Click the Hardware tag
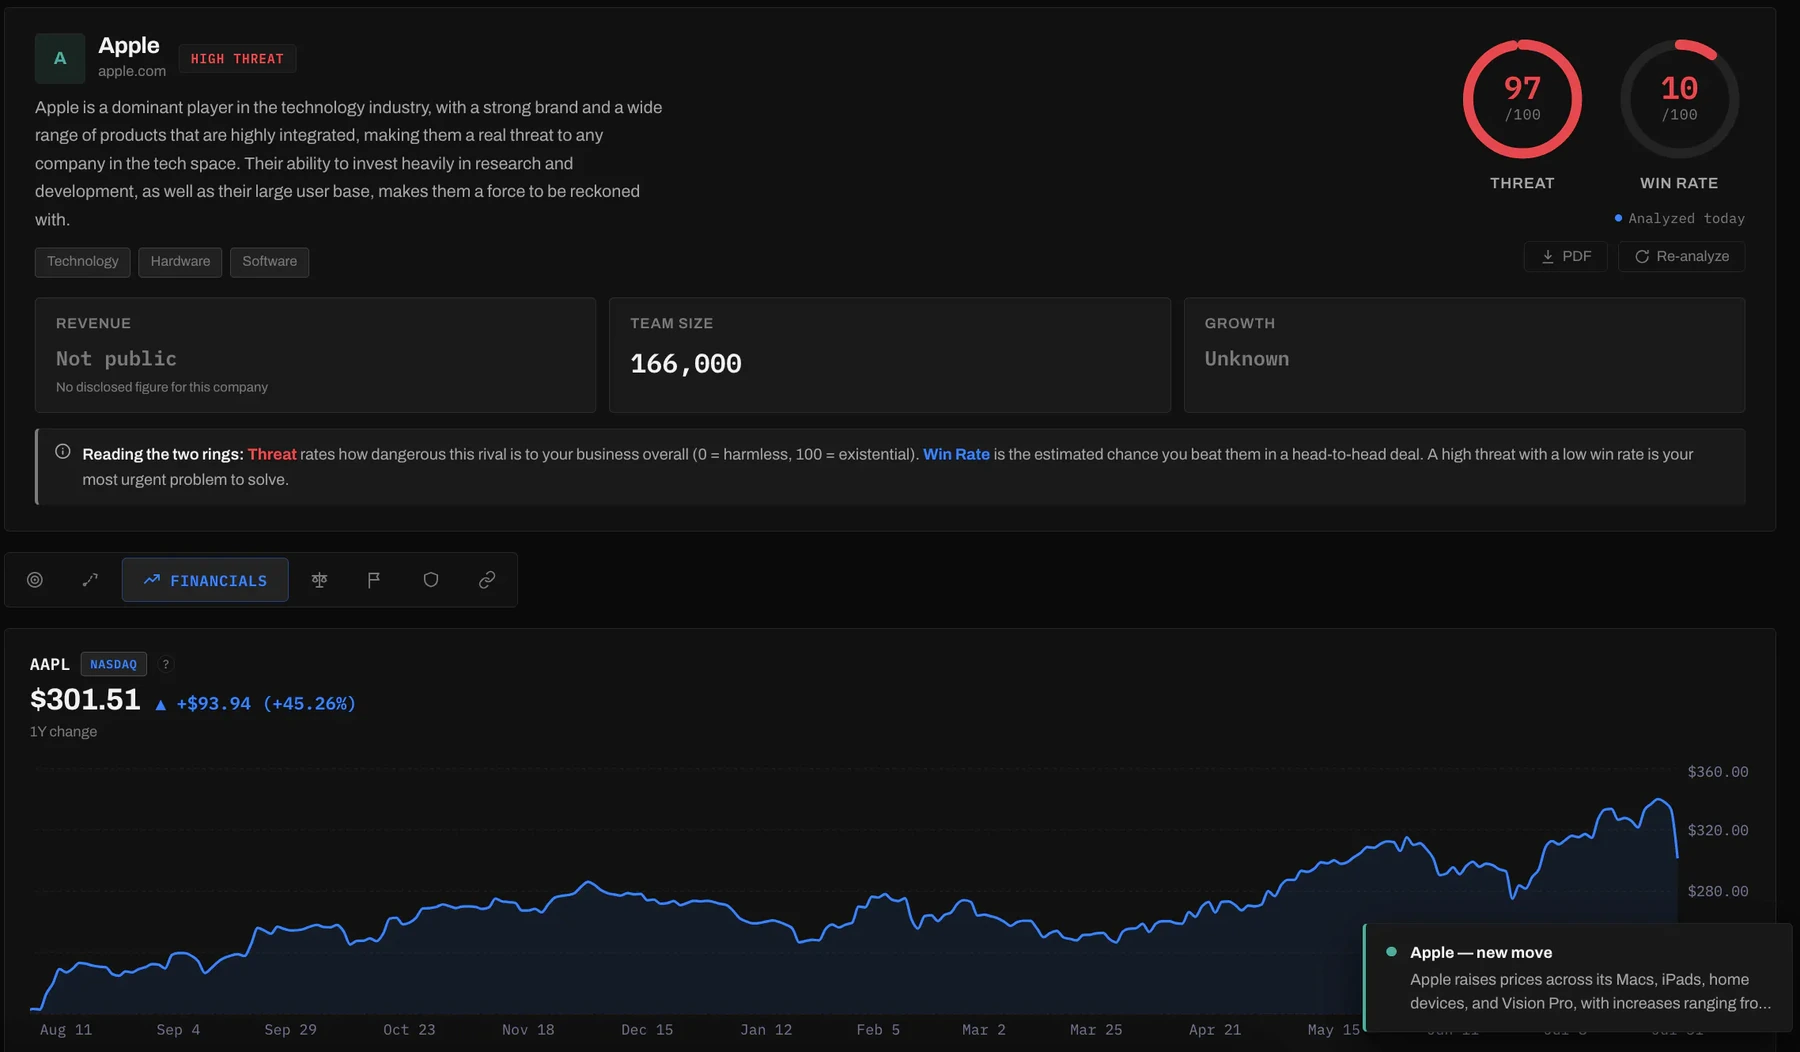Viewport: 1800px width, 1052px height. [180, 262]
